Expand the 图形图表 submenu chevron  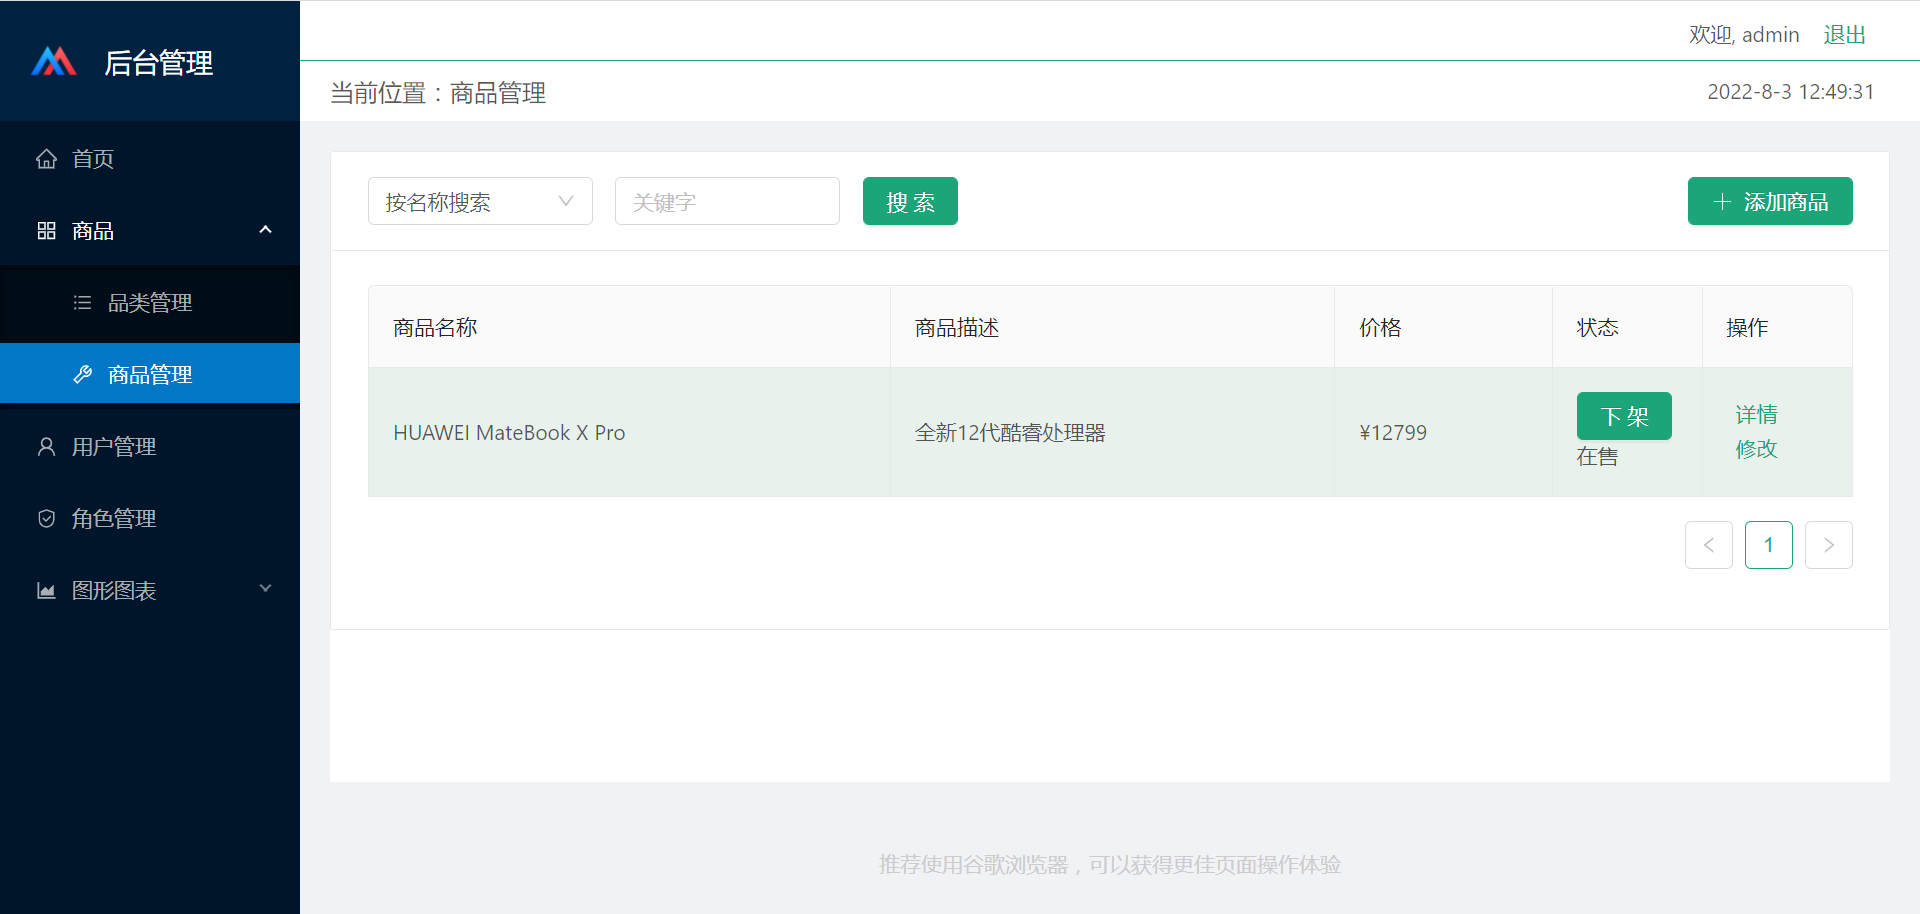tap(265, 589)
